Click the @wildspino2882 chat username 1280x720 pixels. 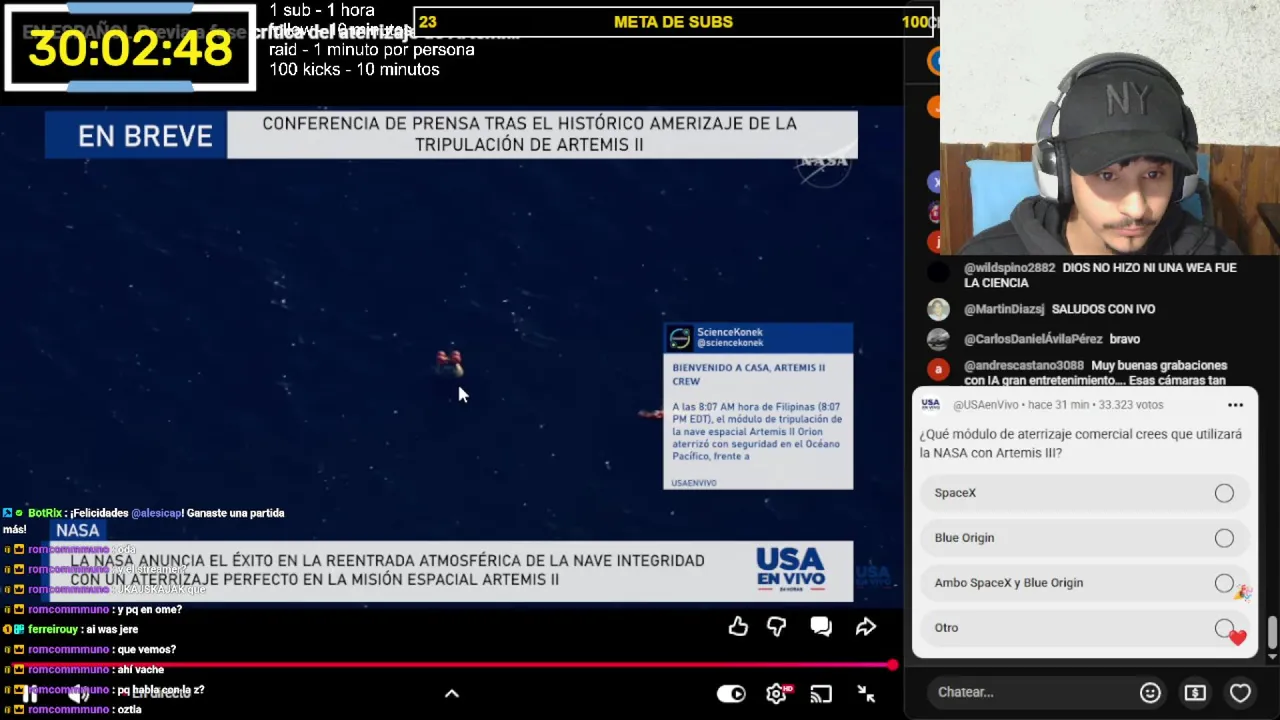click(1009, 268)
